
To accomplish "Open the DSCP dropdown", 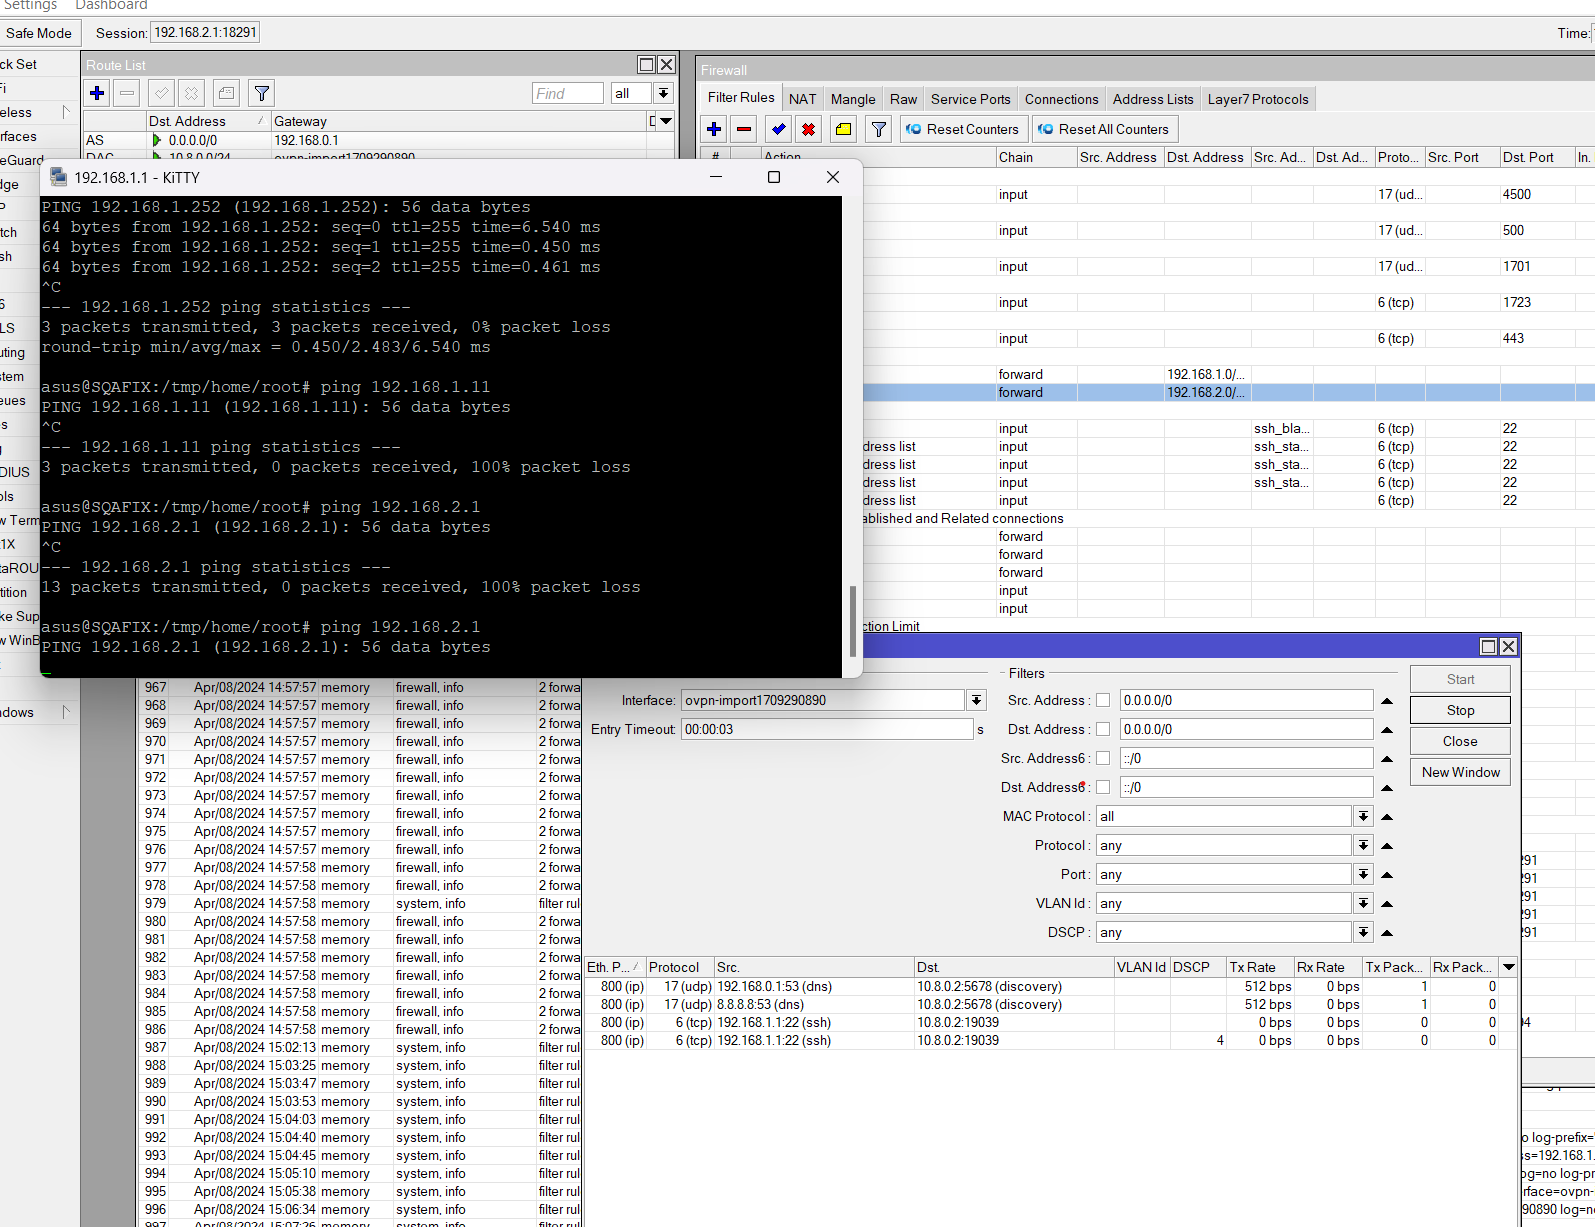I will point(1363,932).
